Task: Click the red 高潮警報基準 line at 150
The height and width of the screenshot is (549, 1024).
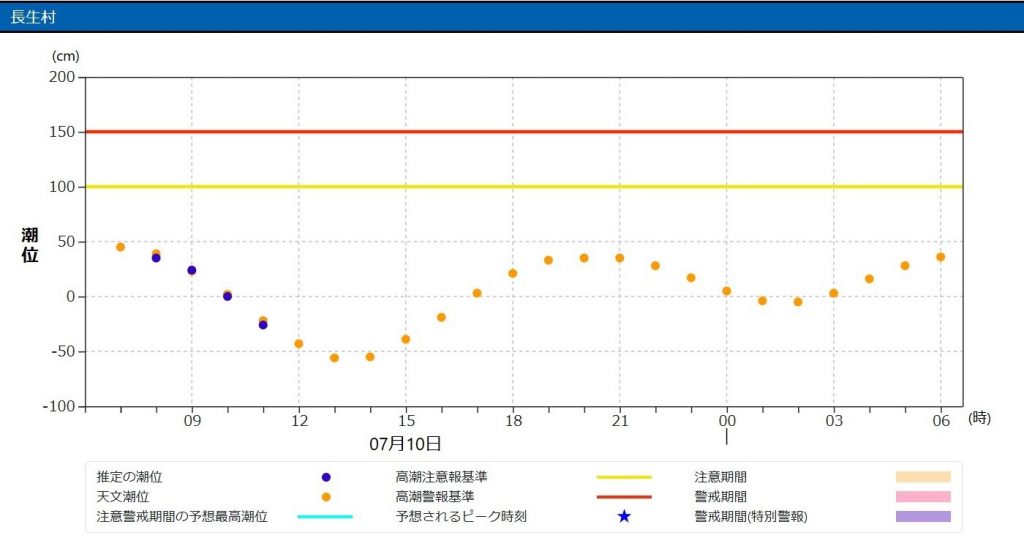Action: pos(524,132)
